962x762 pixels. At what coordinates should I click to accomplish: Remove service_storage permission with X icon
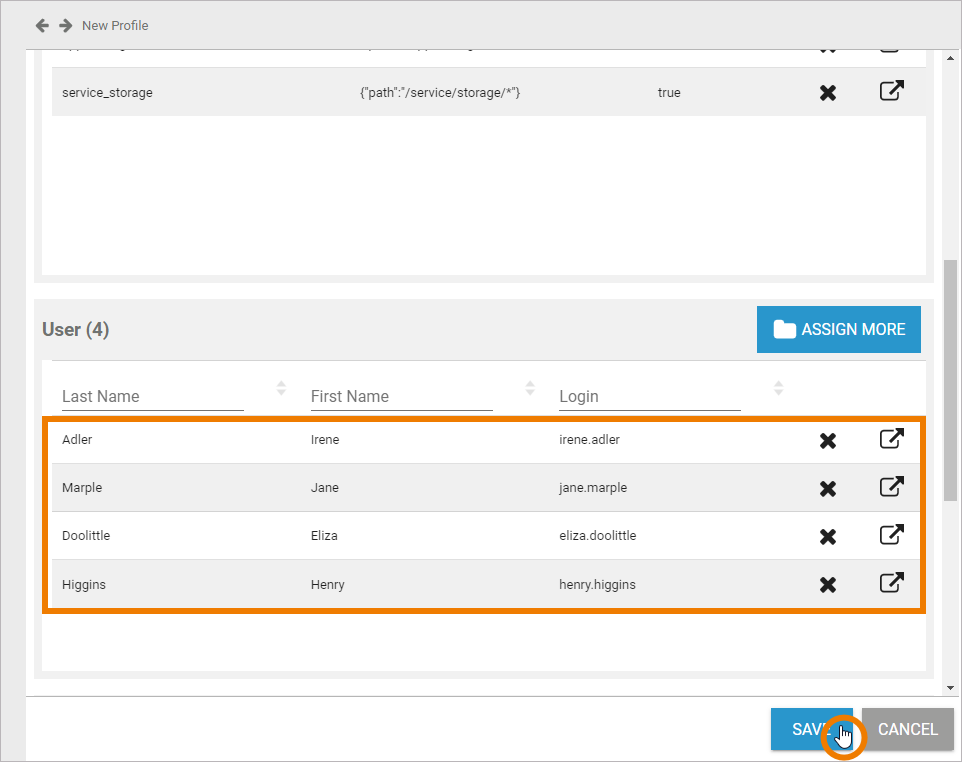(828, 93)
